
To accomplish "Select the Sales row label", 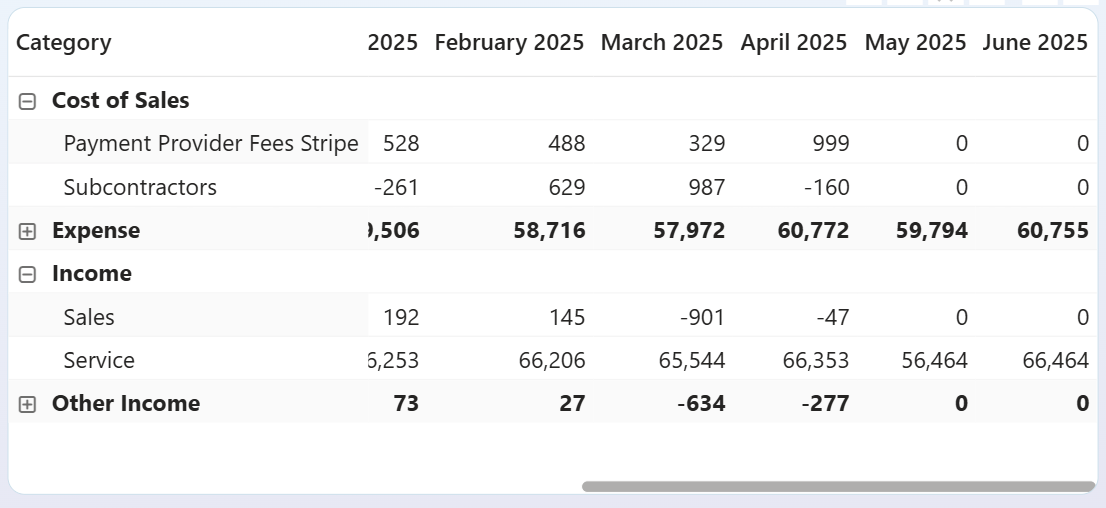I will click(x=89, y=318).
